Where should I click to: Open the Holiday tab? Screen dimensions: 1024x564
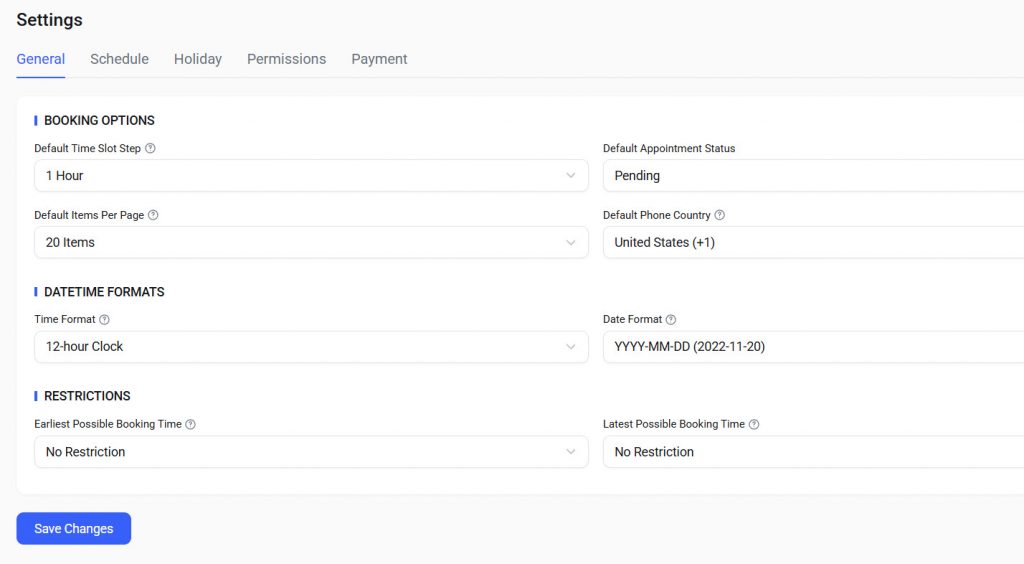pyautogui.click(x=198, y=59)
